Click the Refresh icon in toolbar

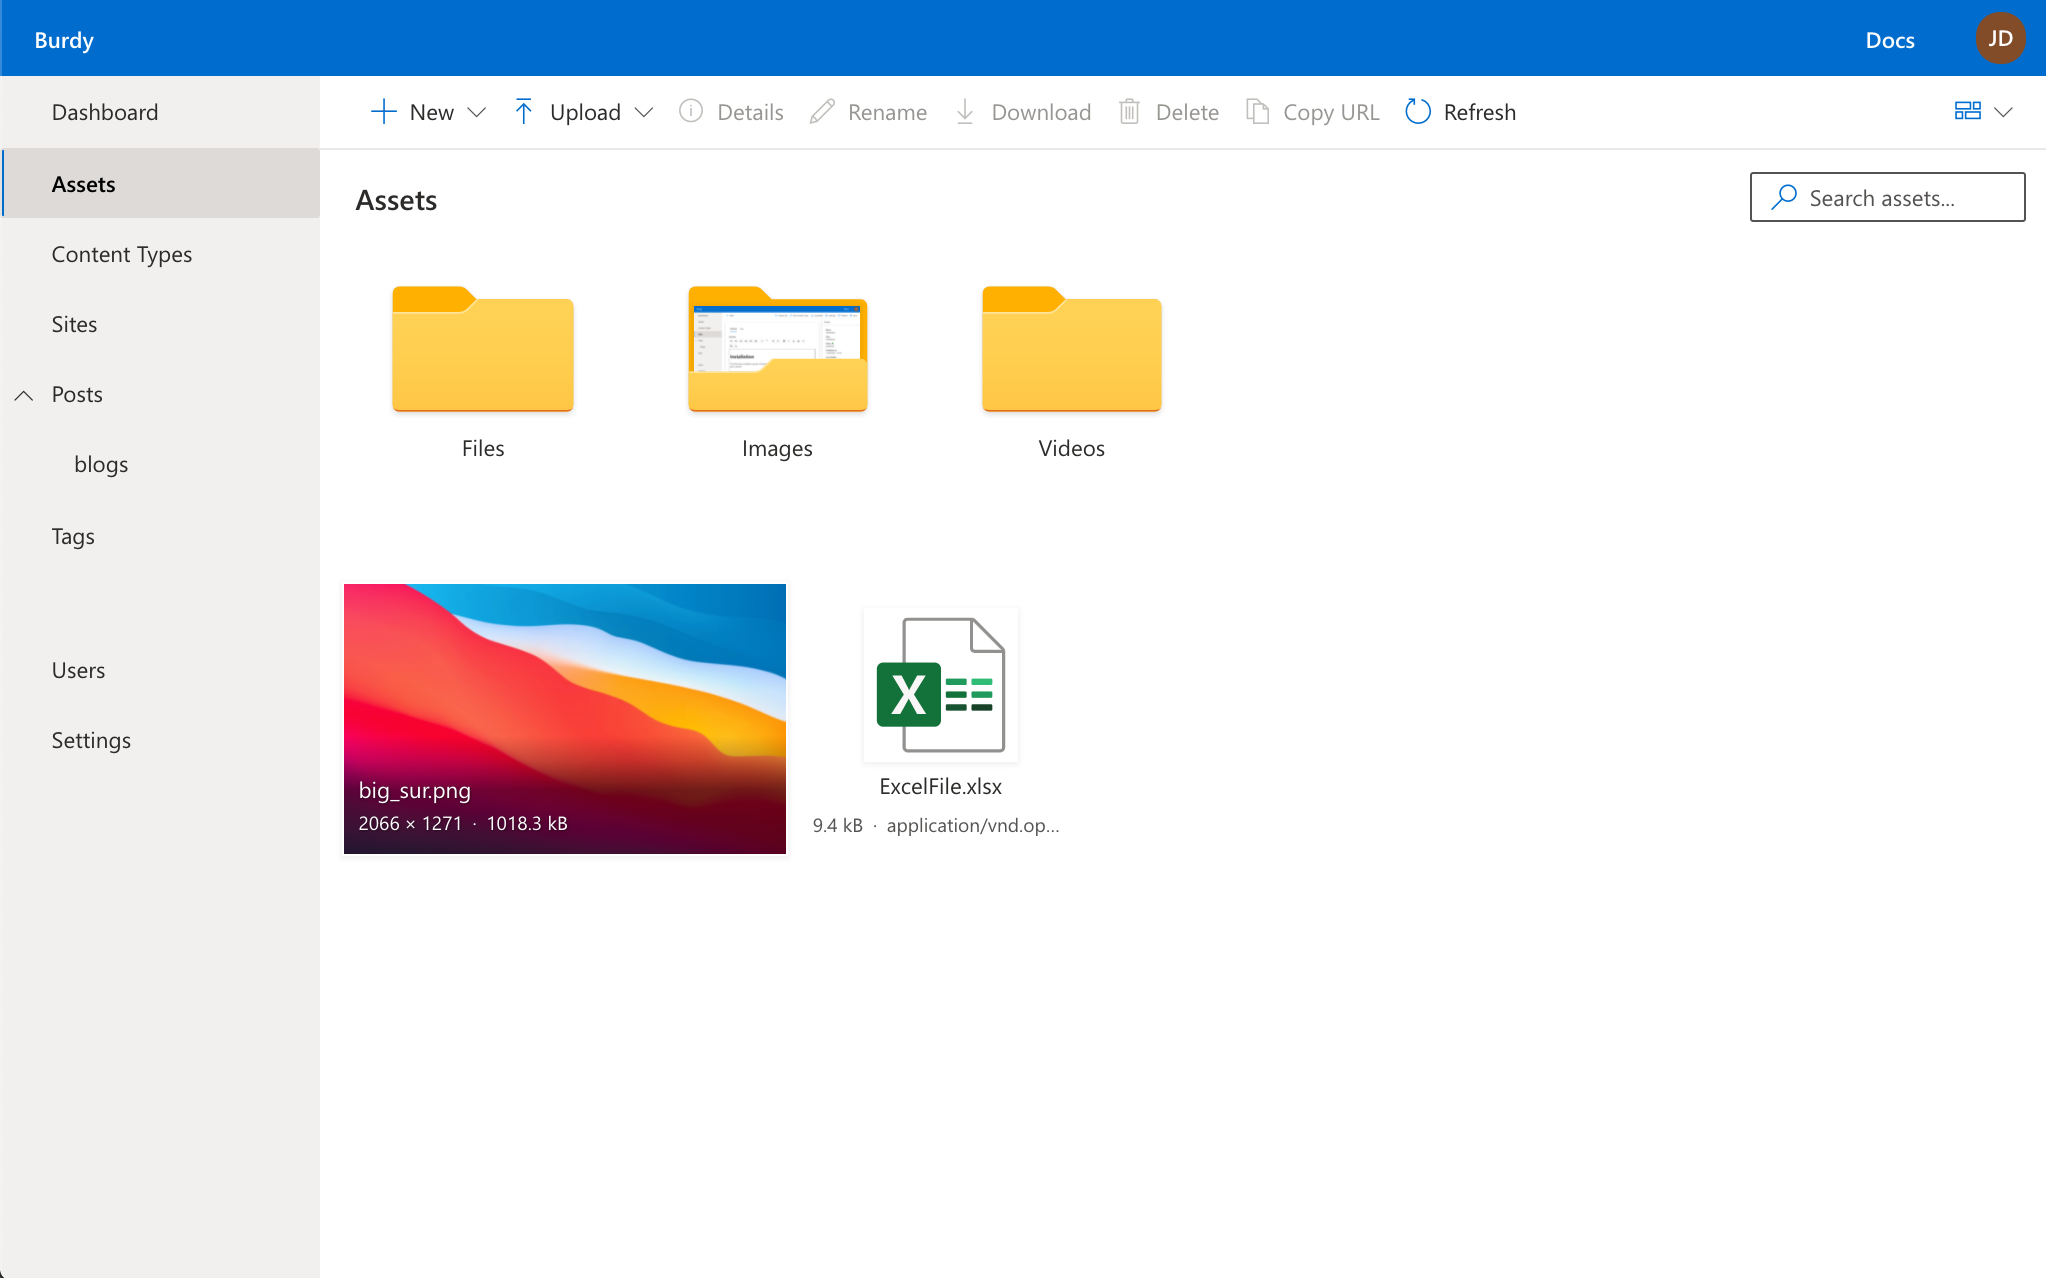1417,112
